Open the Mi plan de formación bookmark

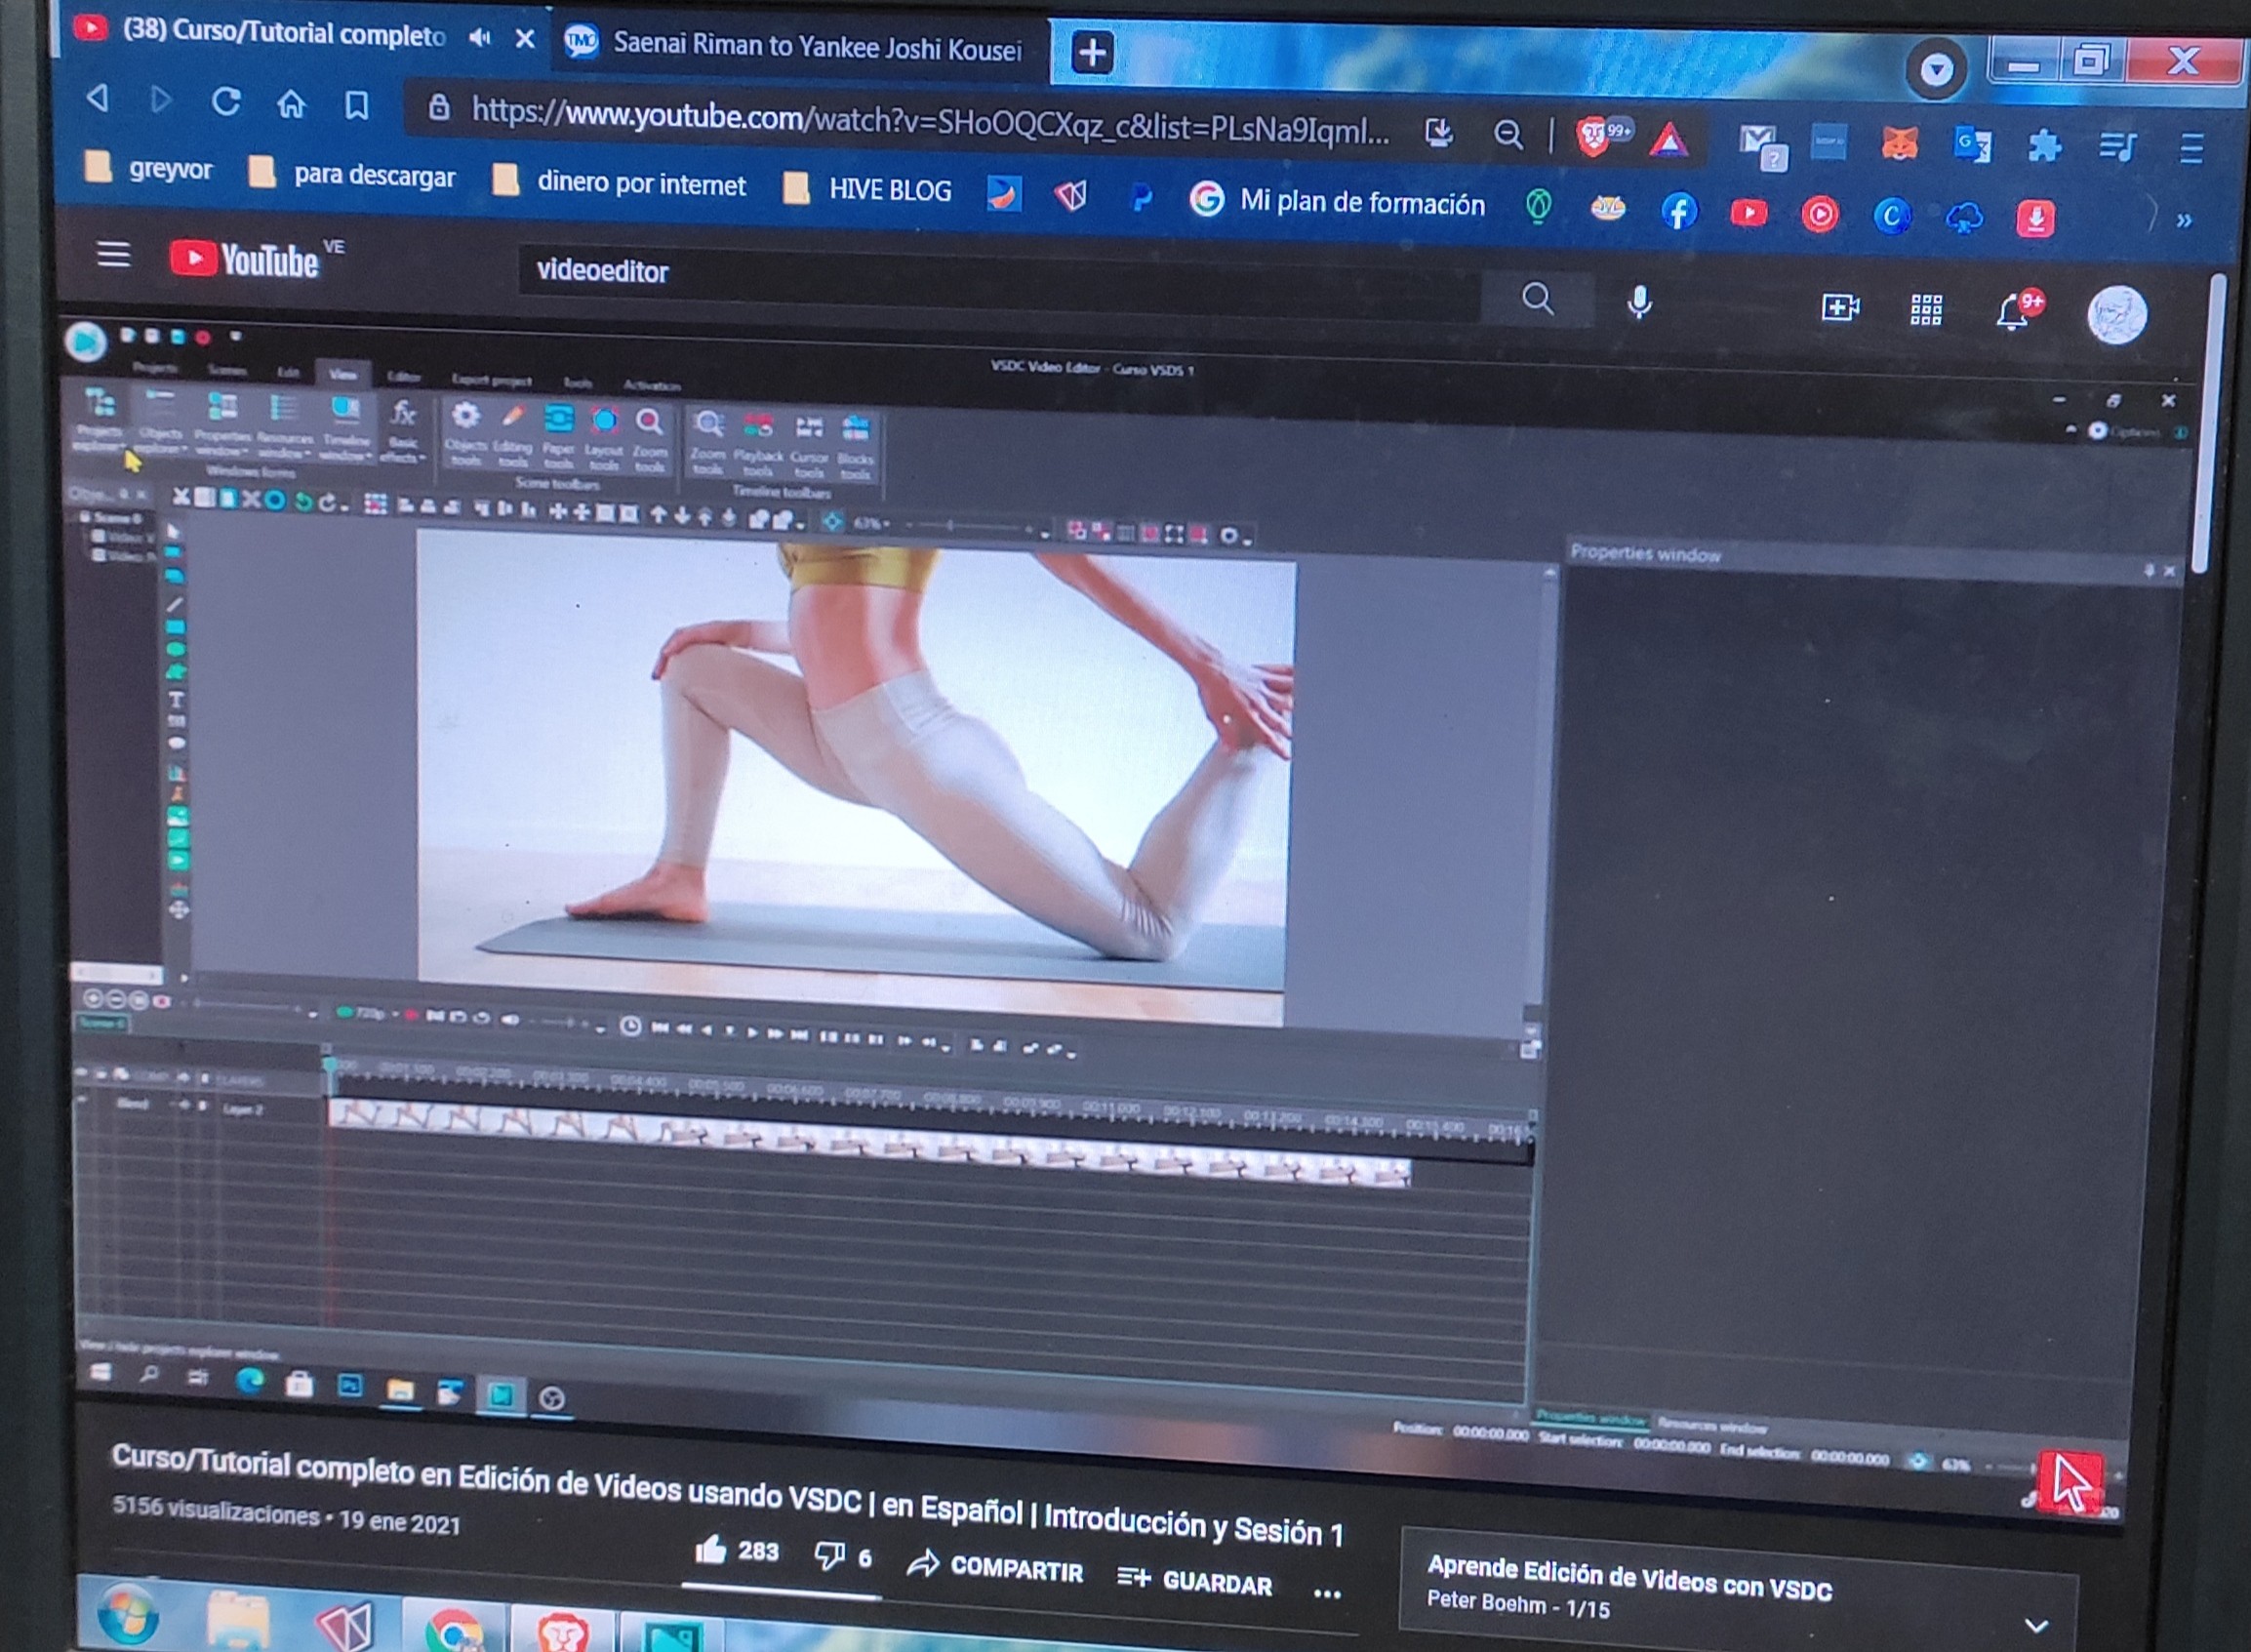click(x=1338, y=201)
